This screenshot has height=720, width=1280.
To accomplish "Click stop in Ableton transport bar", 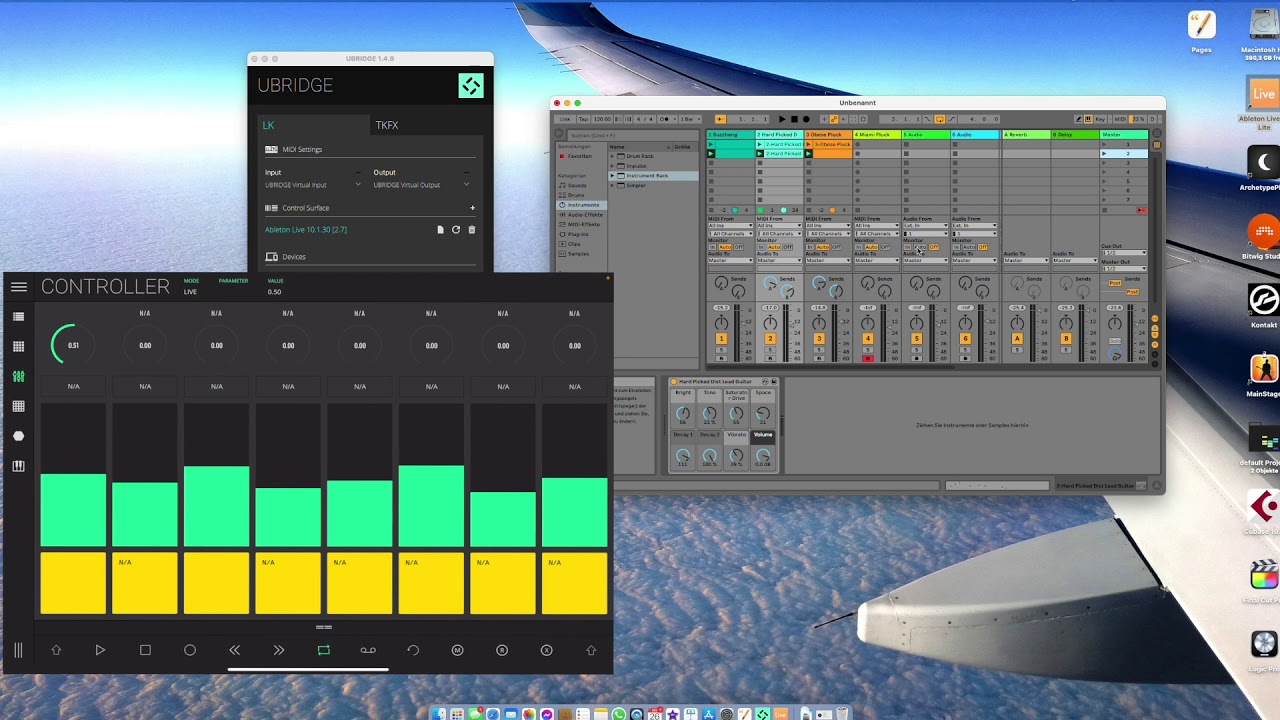I will [x=794, y=119].
